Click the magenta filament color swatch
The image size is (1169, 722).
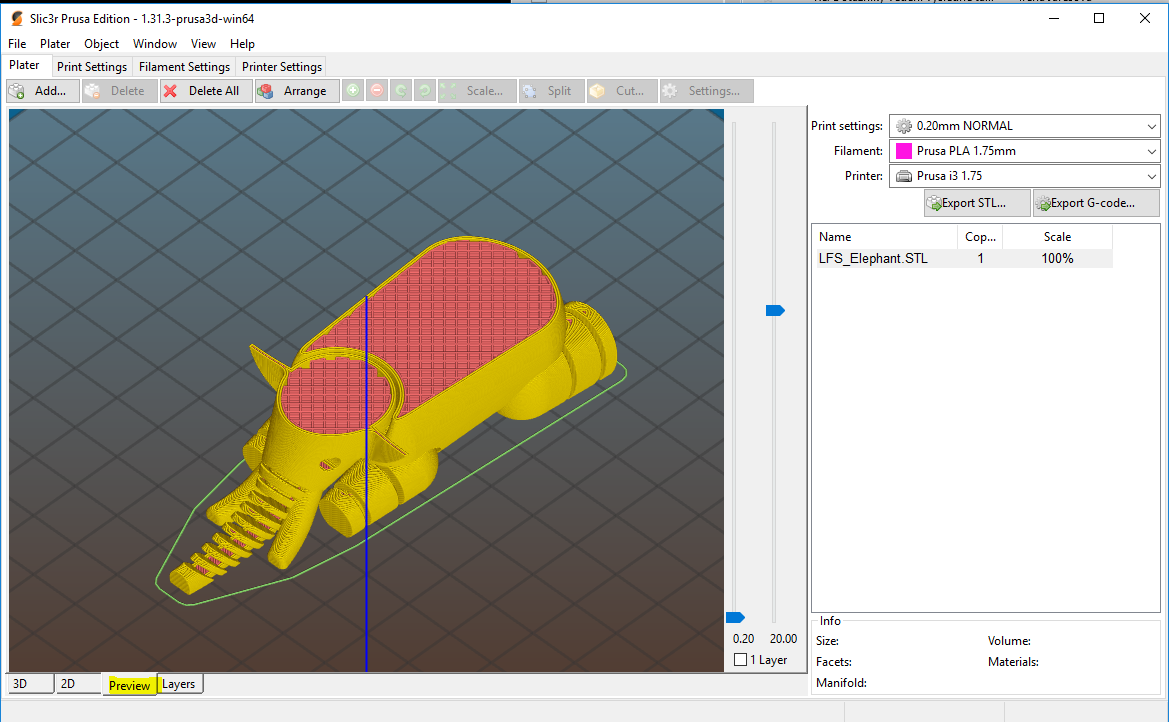pyautogui.click(x=903, y=151)
